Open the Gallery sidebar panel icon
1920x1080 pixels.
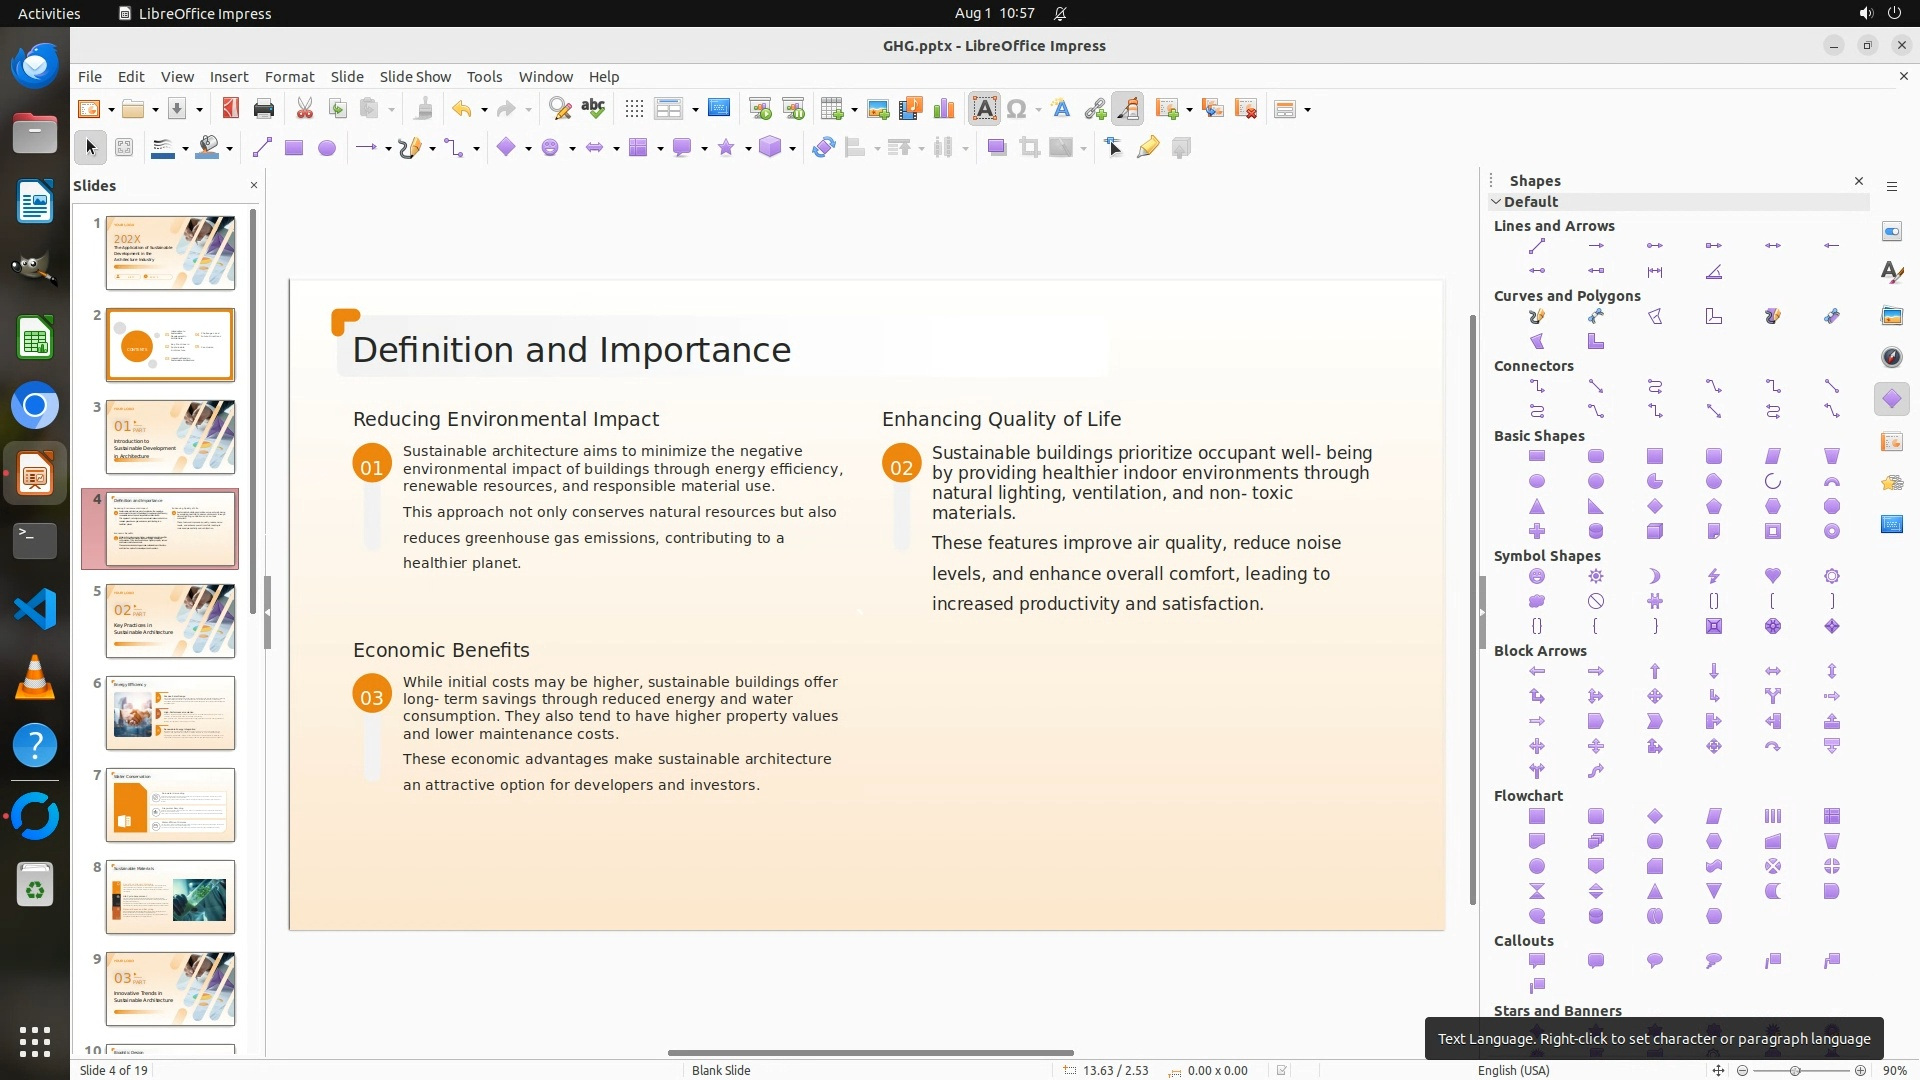[x=1891, y=315]
